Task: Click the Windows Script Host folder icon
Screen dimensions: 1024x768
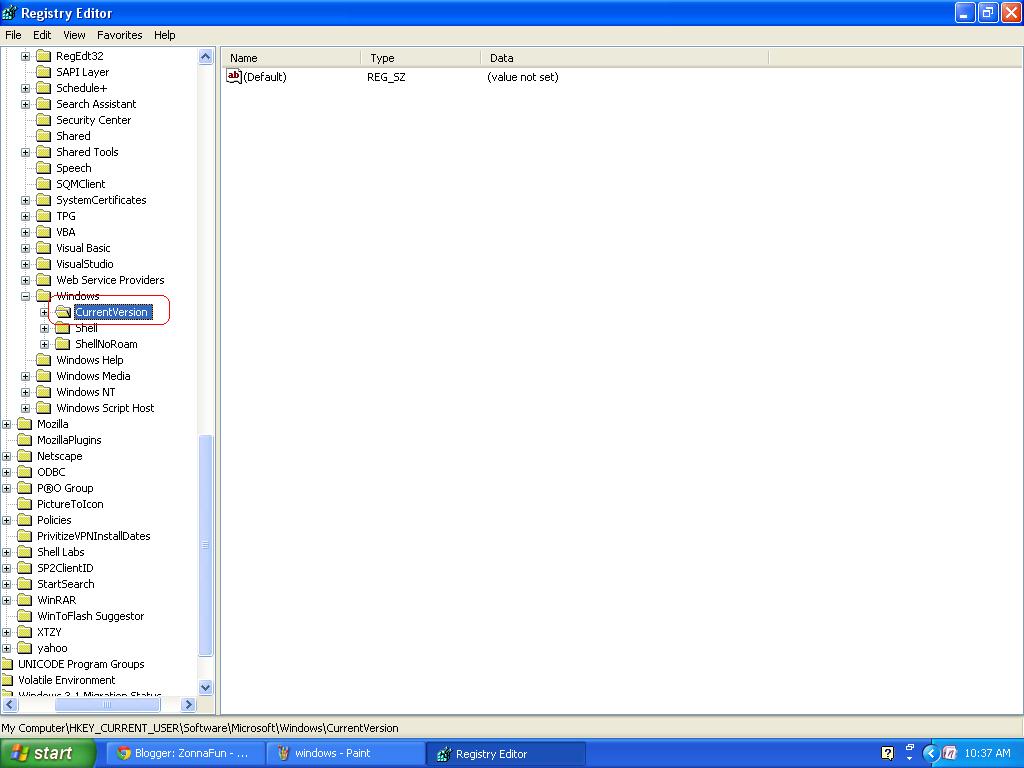Action: 44,408
